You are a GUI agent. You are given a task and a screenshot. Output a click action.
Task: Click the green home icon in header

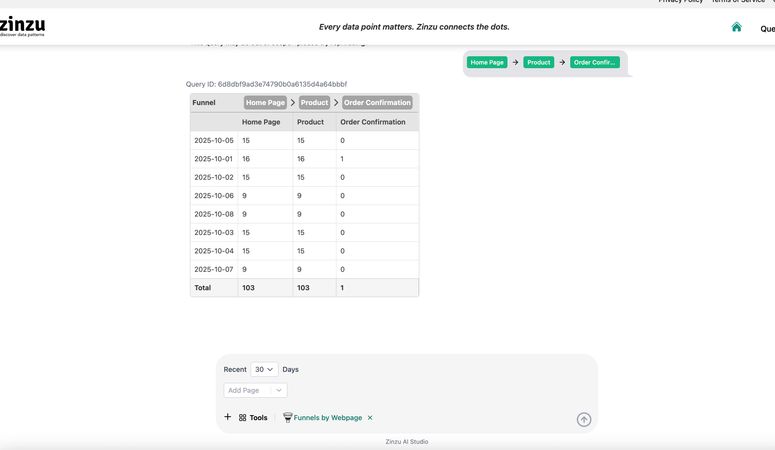click(x=737, y=27)
